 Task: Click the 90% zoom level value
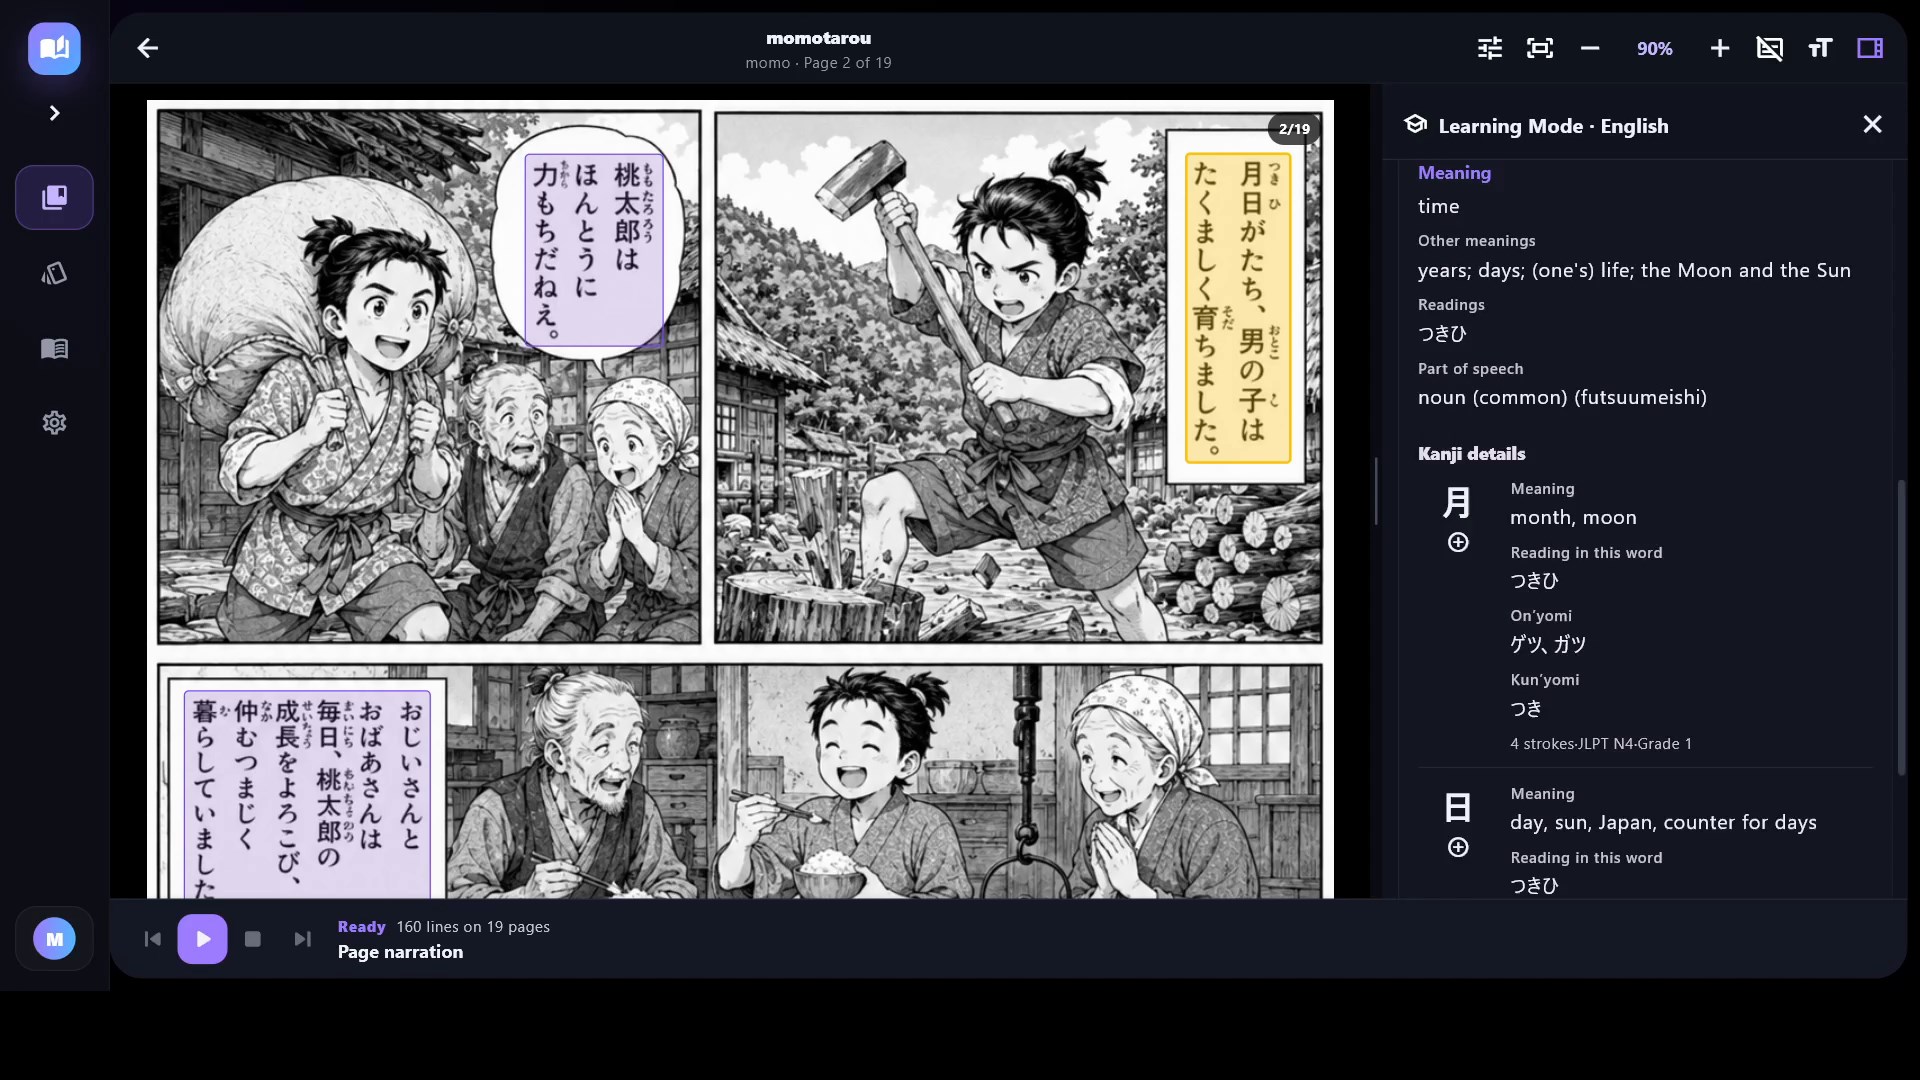pos(1655,48)
